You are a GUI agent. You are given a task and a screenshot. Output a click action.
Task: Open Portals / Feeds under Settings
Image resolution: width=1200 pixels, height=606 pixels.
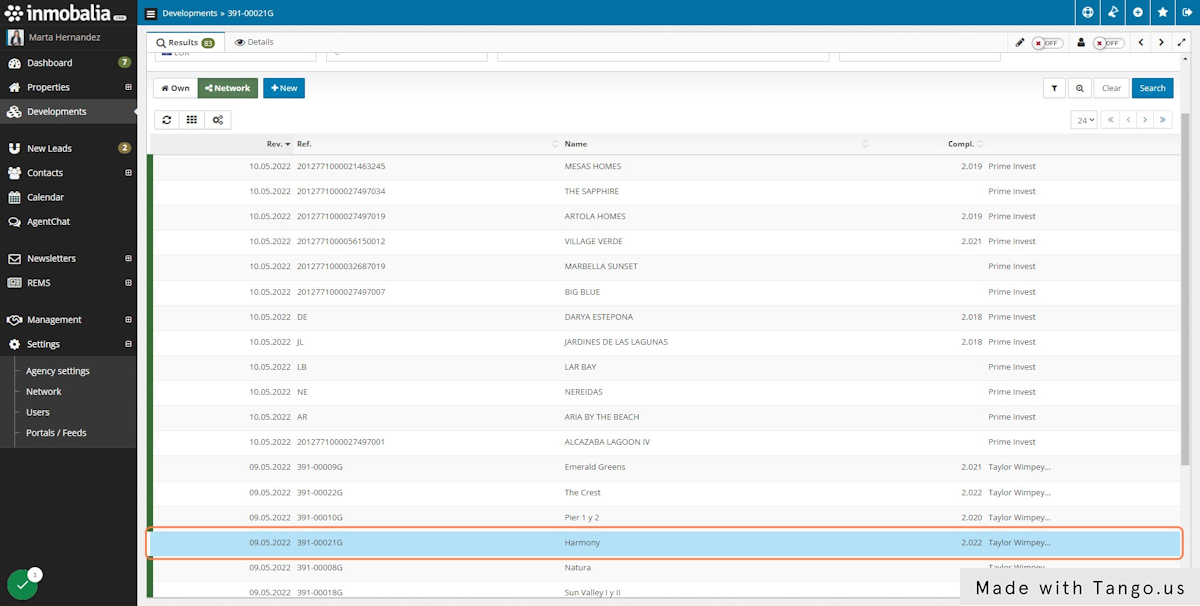click(x=58, y=432)
